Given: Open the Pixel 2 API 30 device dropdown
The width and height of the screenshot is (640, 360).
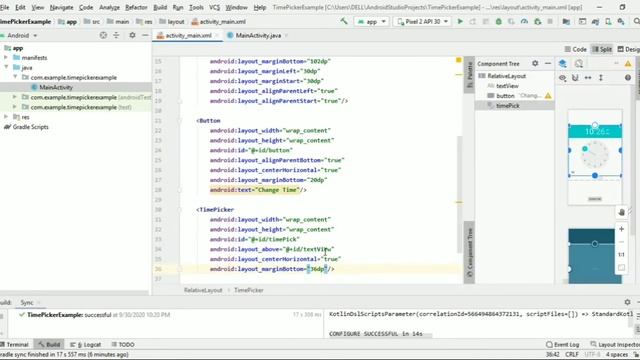Looking at the screenshot, I should click(422, 22).
